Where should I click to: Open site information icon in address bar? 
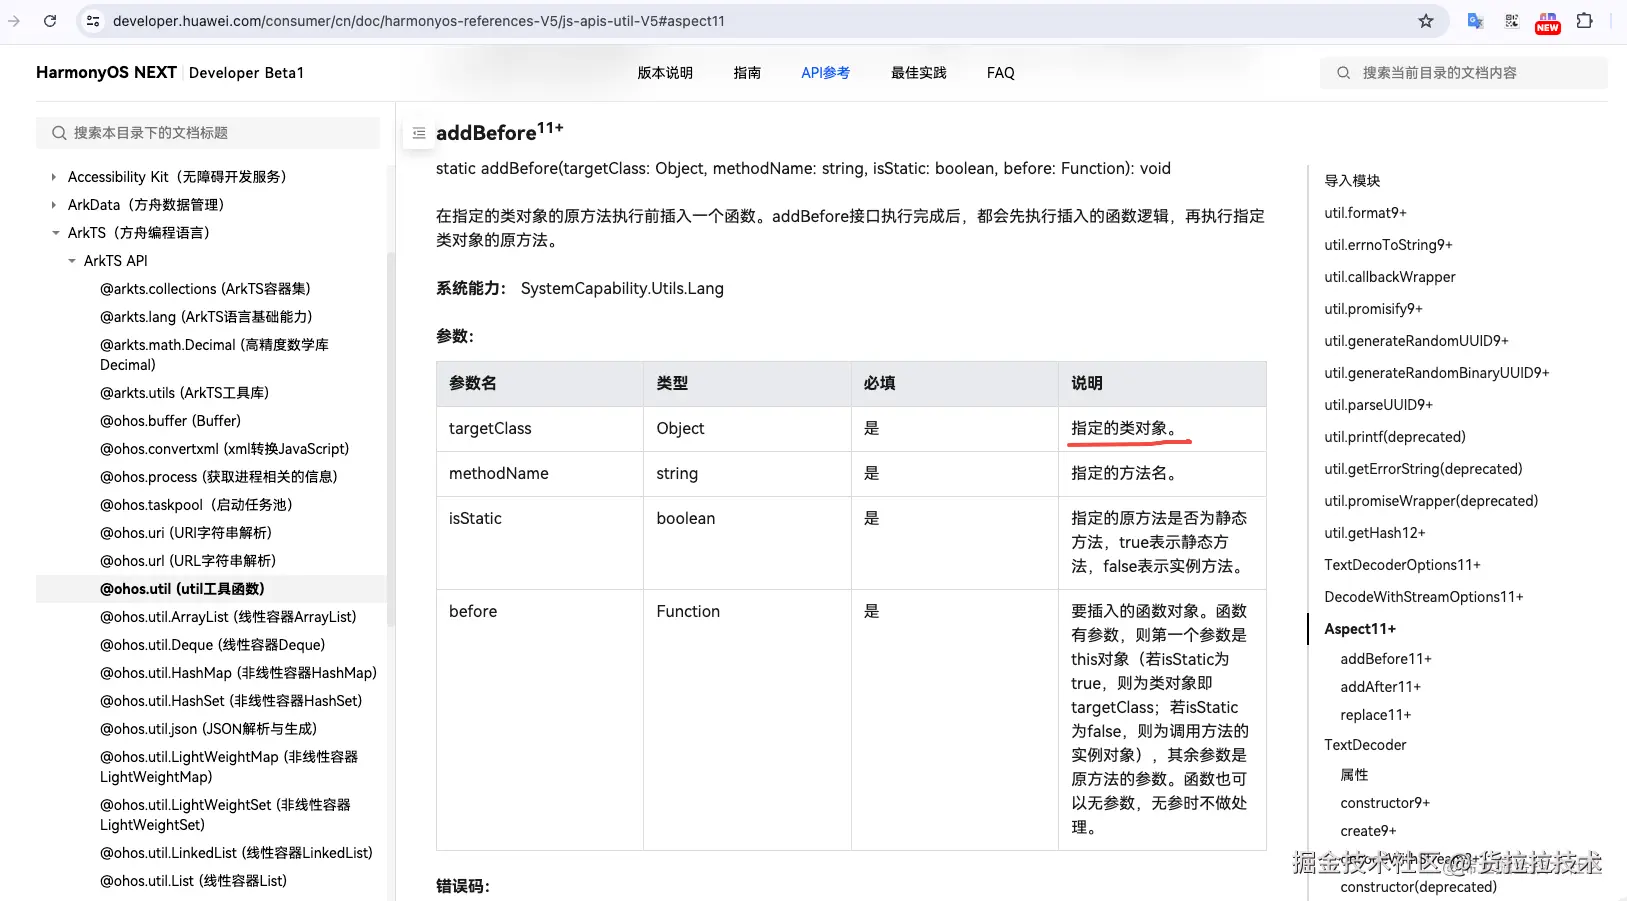[x=92, y=21]
